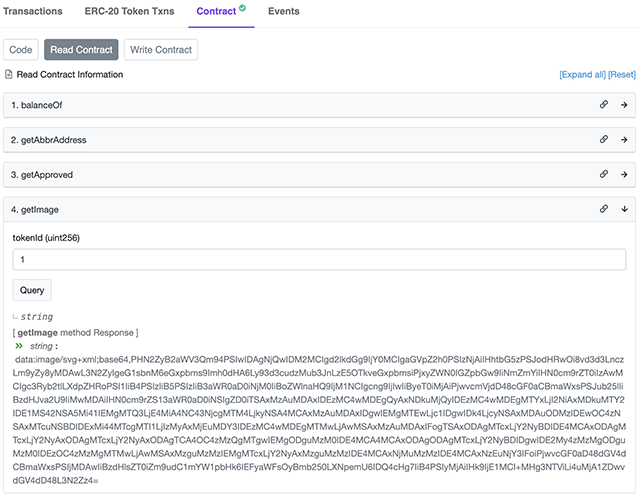The image size is (640, 499).
Task: Click the base64 data:image/svg+xml output string
Action: click(x=319, y=420)
